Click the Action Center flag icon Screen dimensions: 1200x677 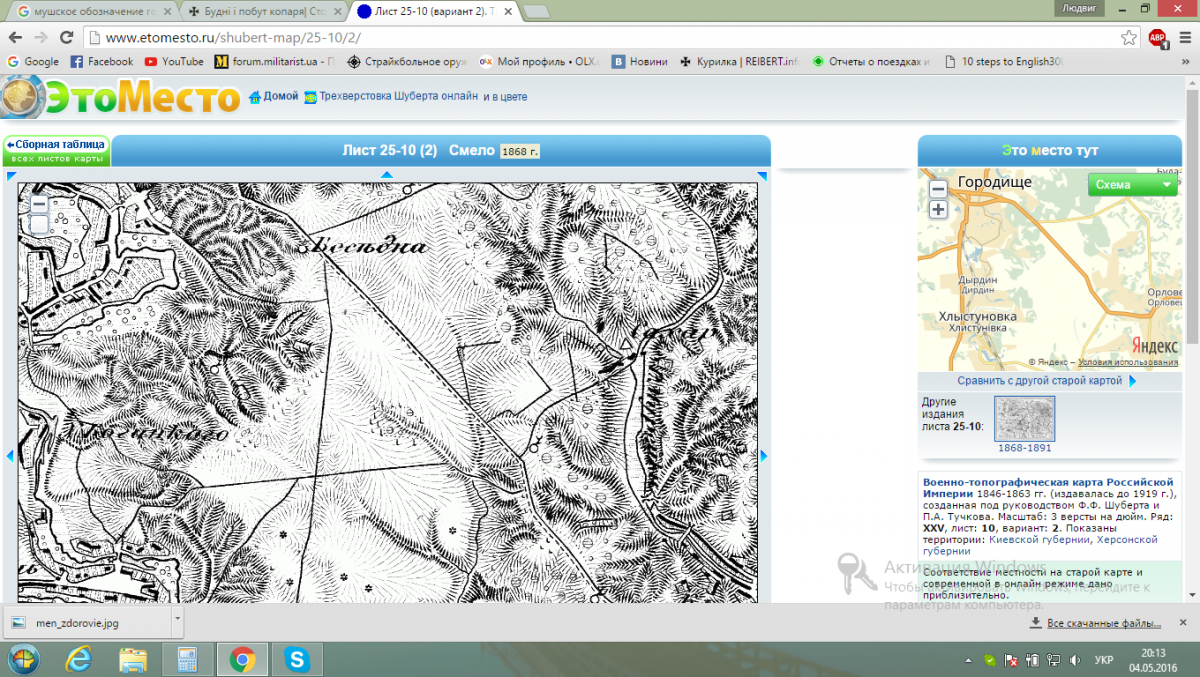click(x=1012, y=660)
